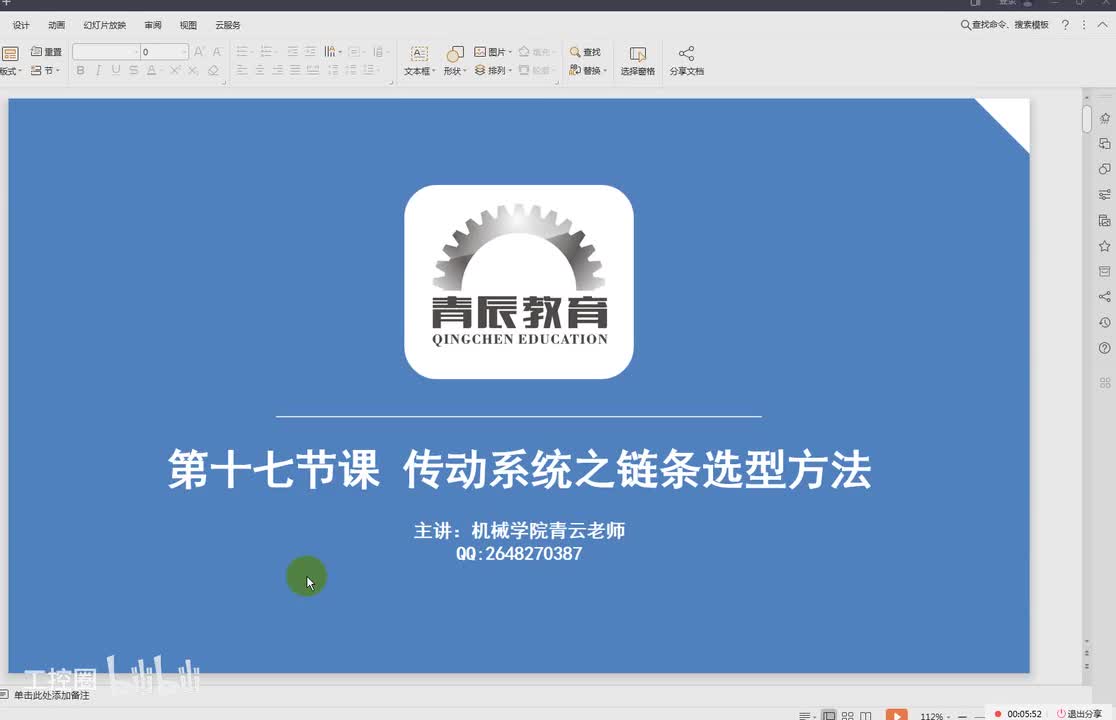The height and width of the screenshot is (720, 1116).
Task: Open the 112% zoom level dropdown
Action: (935, 716)
